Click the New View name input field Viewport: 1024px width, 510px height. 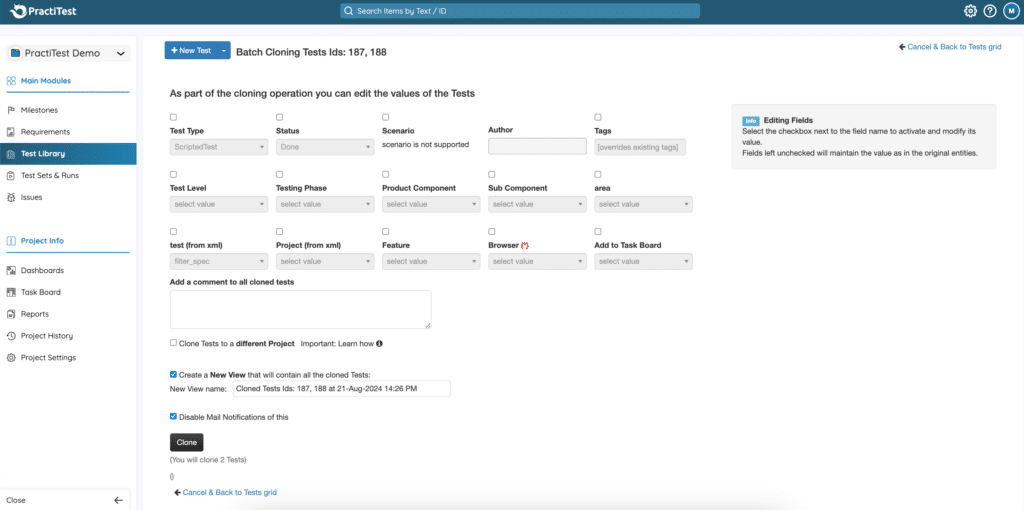pyautogui.click(x=342, y=389)
